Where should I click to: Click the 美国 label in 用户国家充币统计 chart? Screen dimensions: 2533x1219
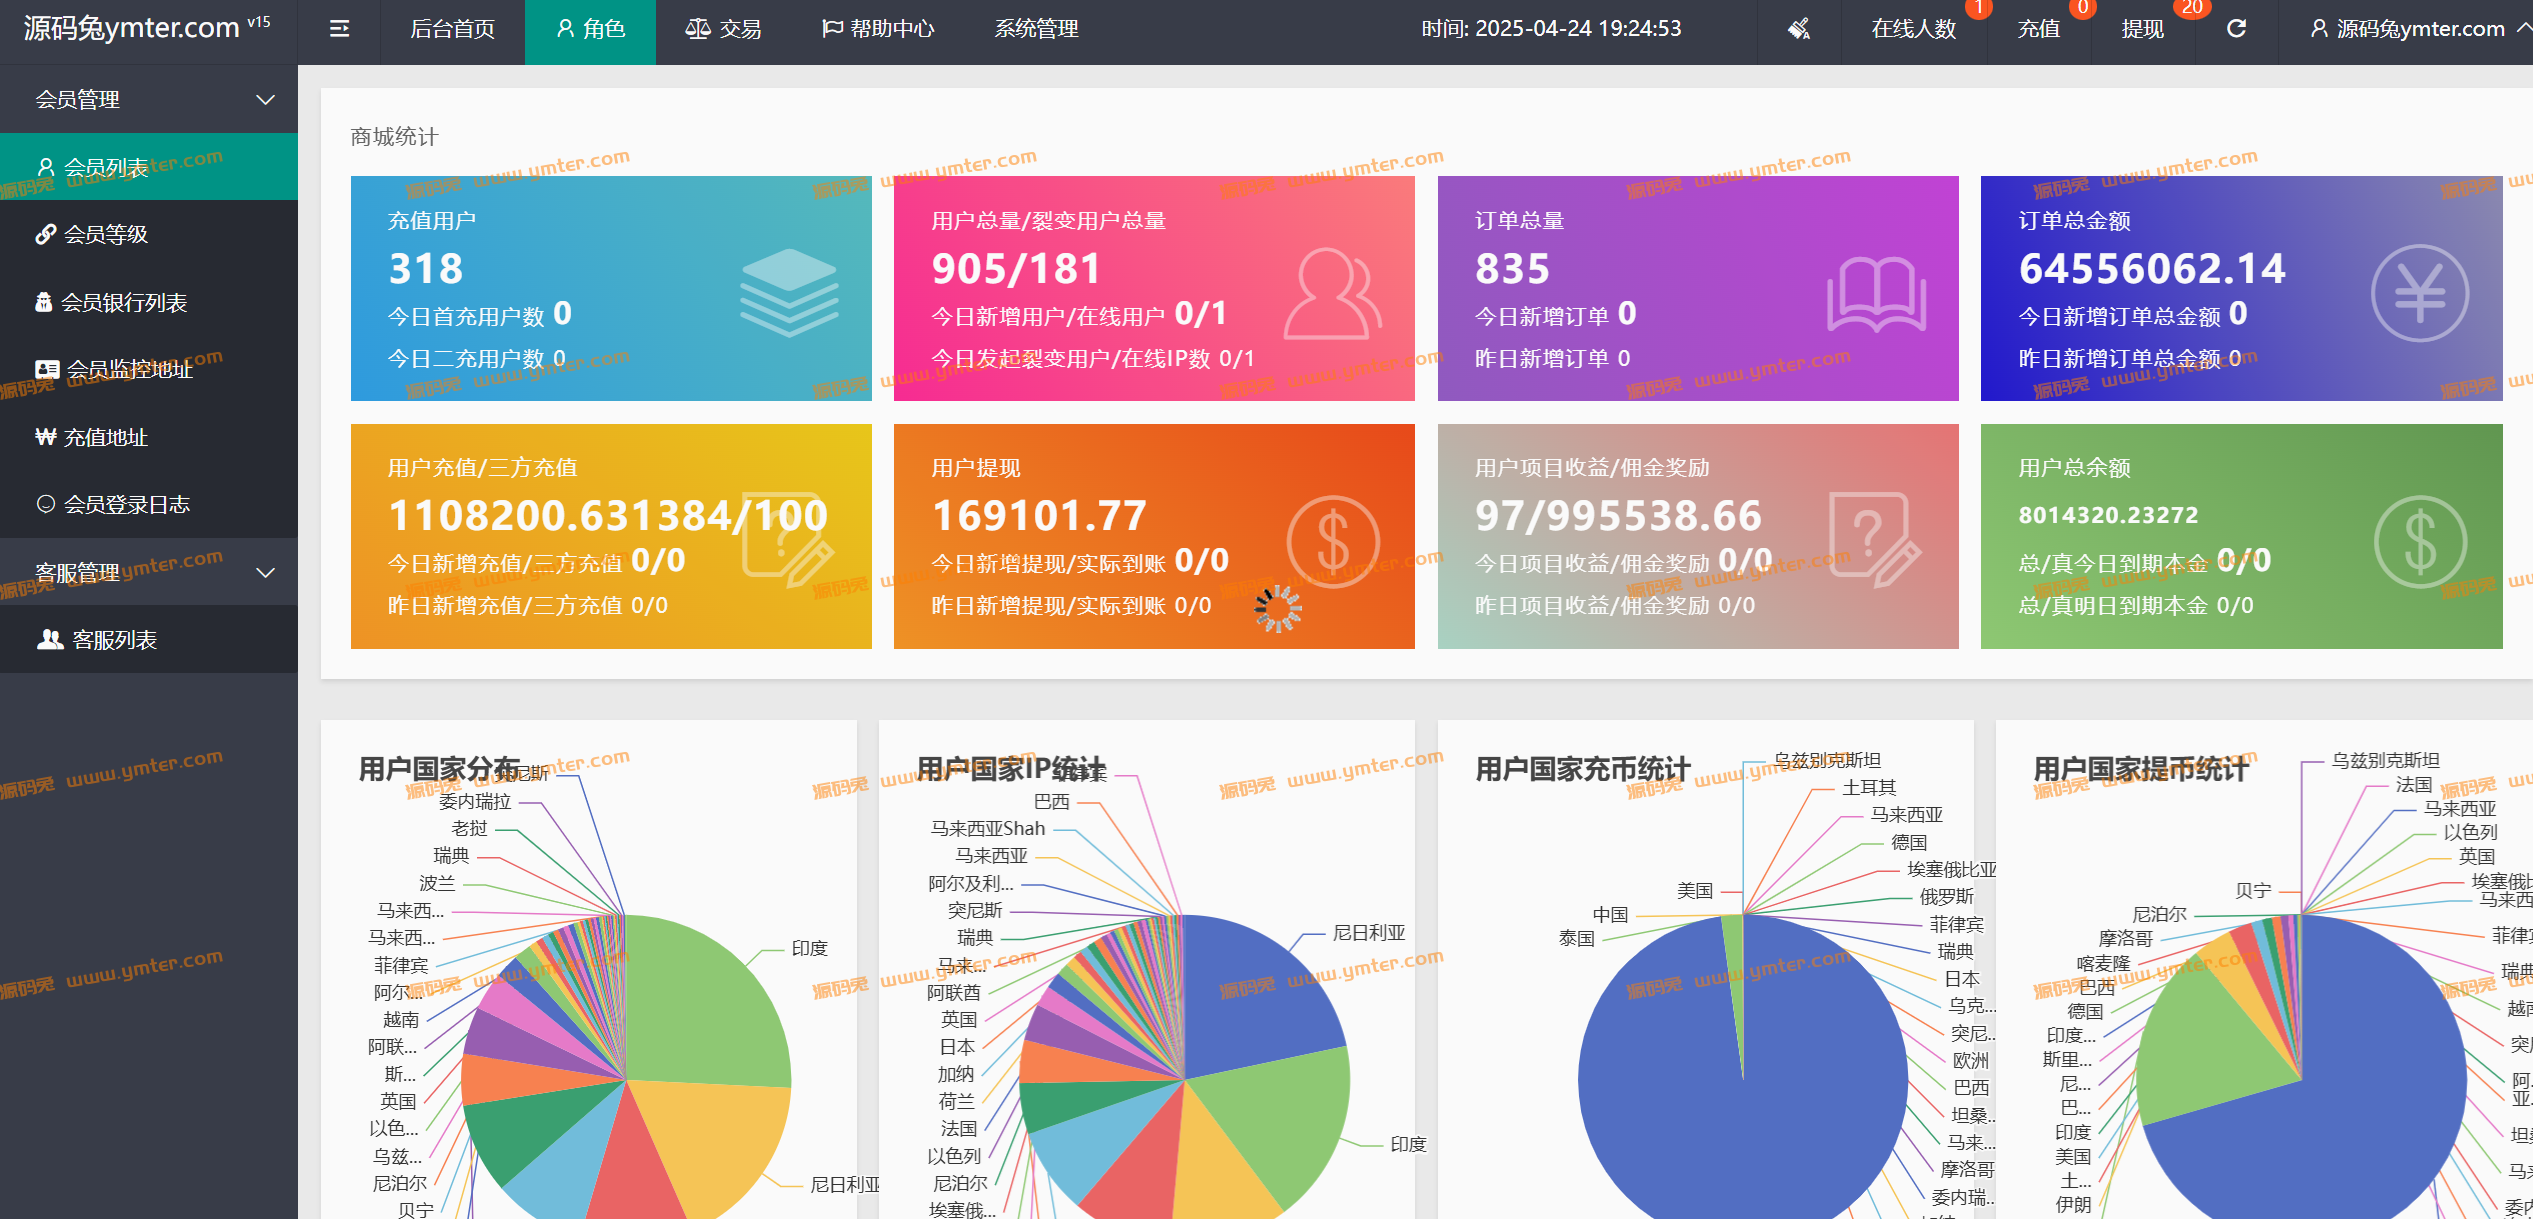(1695, 890)
